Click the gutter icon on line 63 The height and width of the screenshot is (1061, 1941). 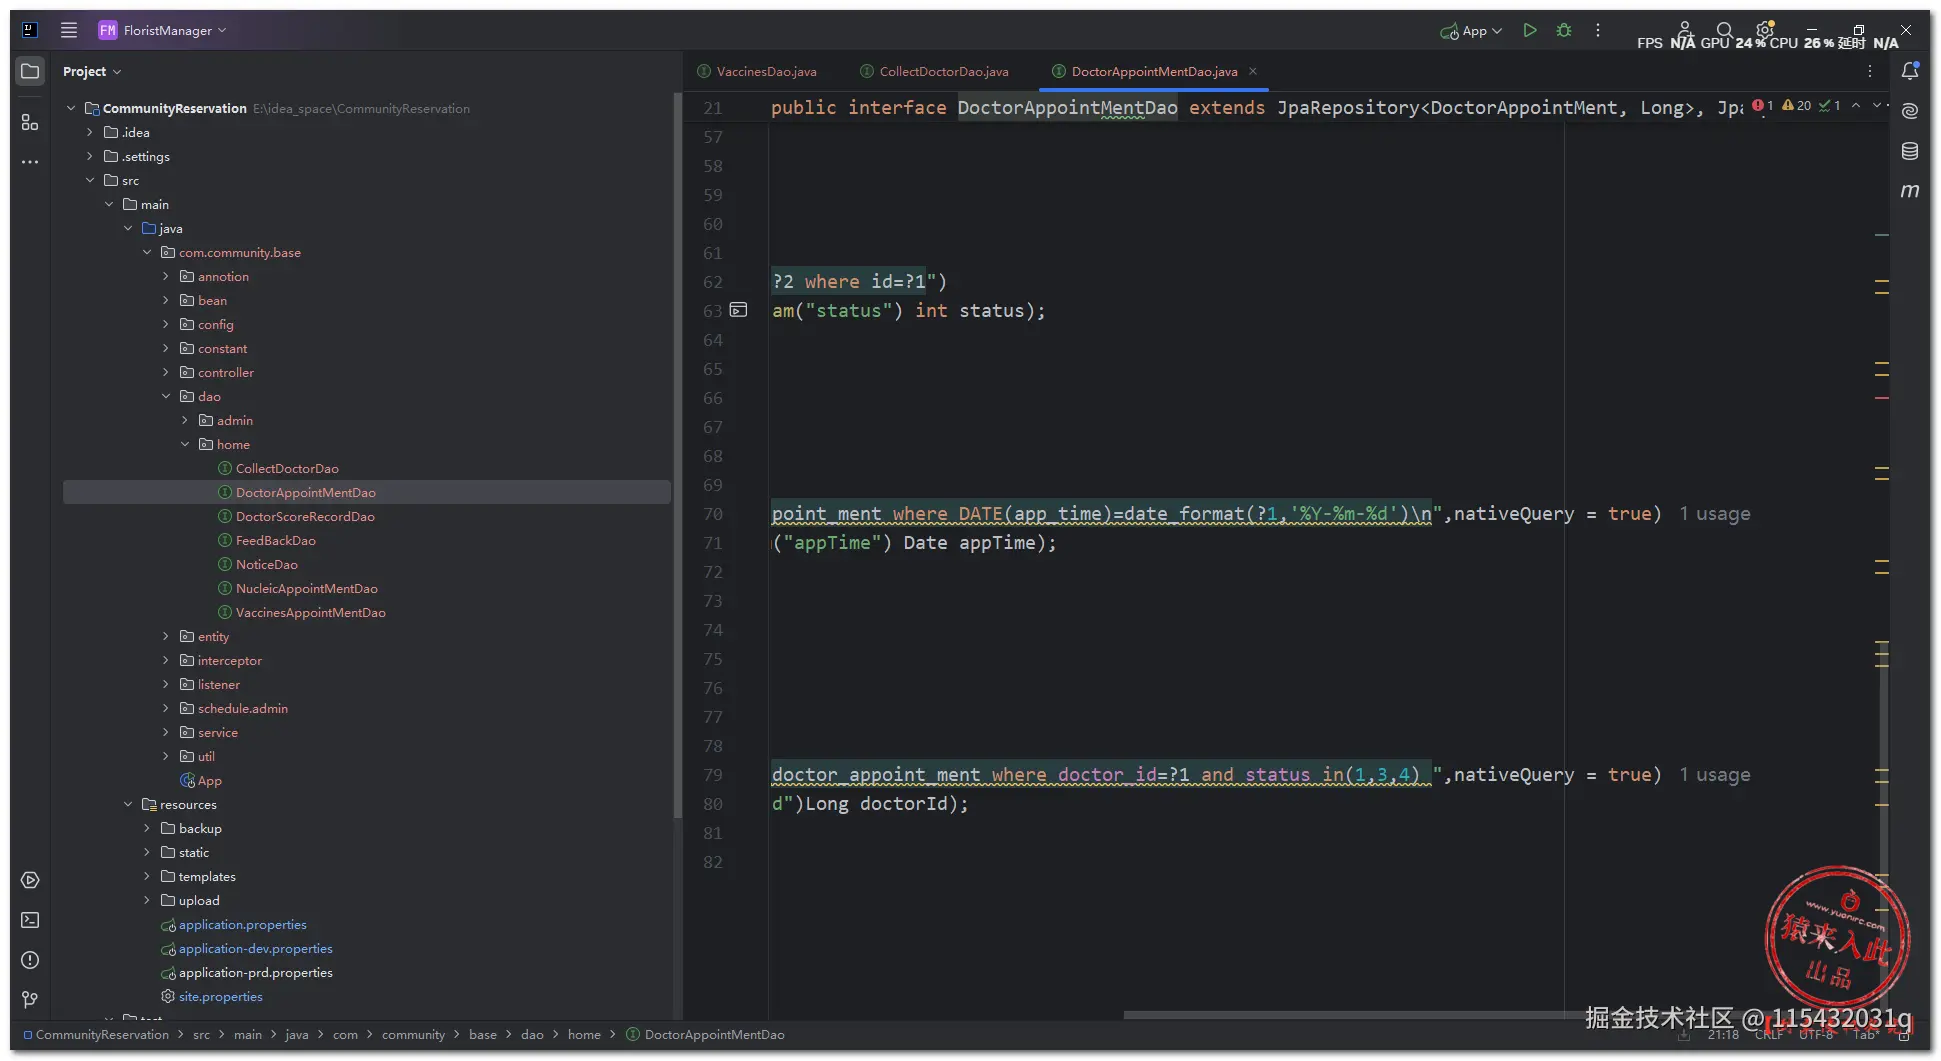[738, 310]
